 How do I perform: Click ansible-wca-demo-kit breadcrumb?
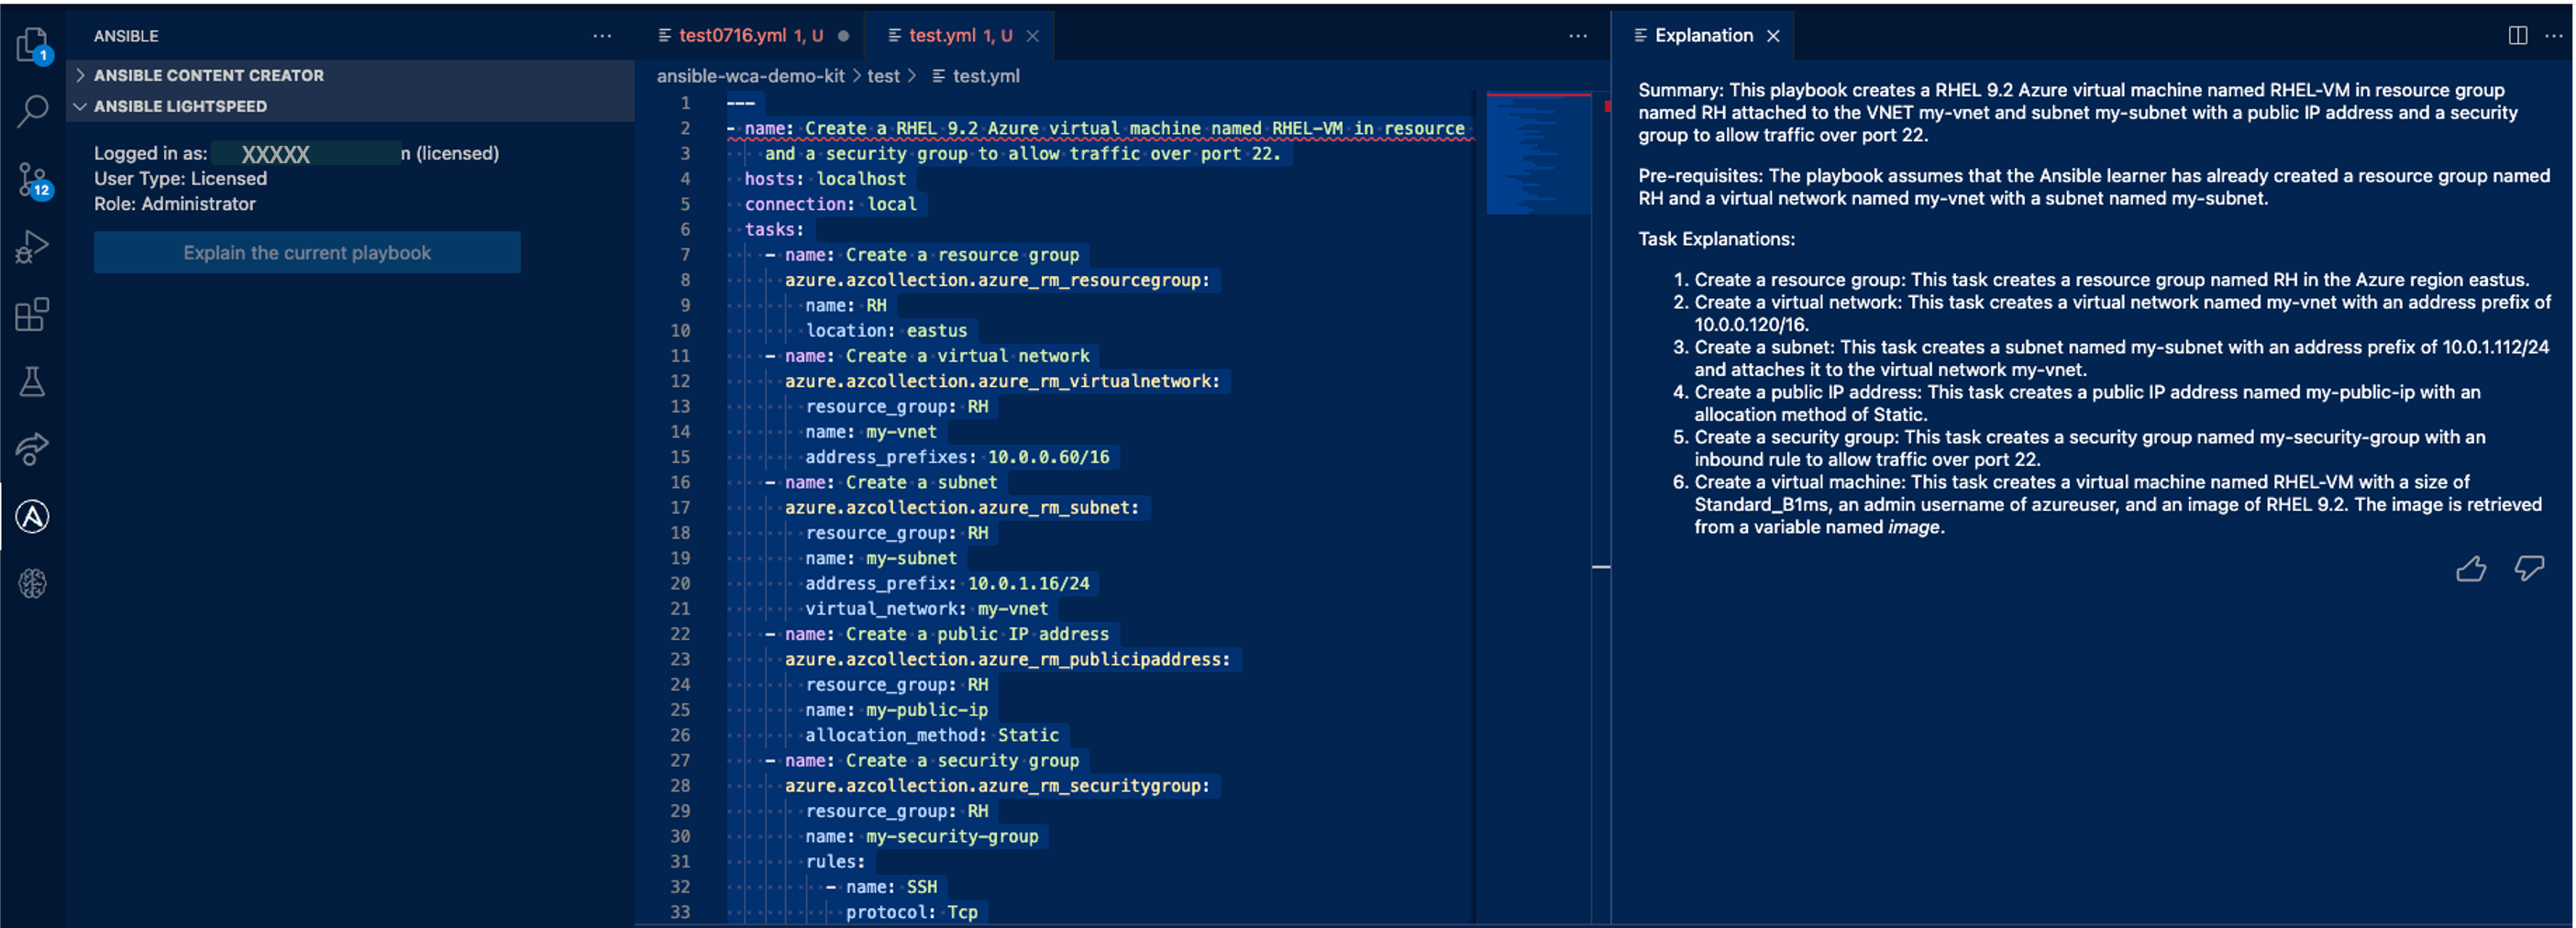(x=750, y=76)
